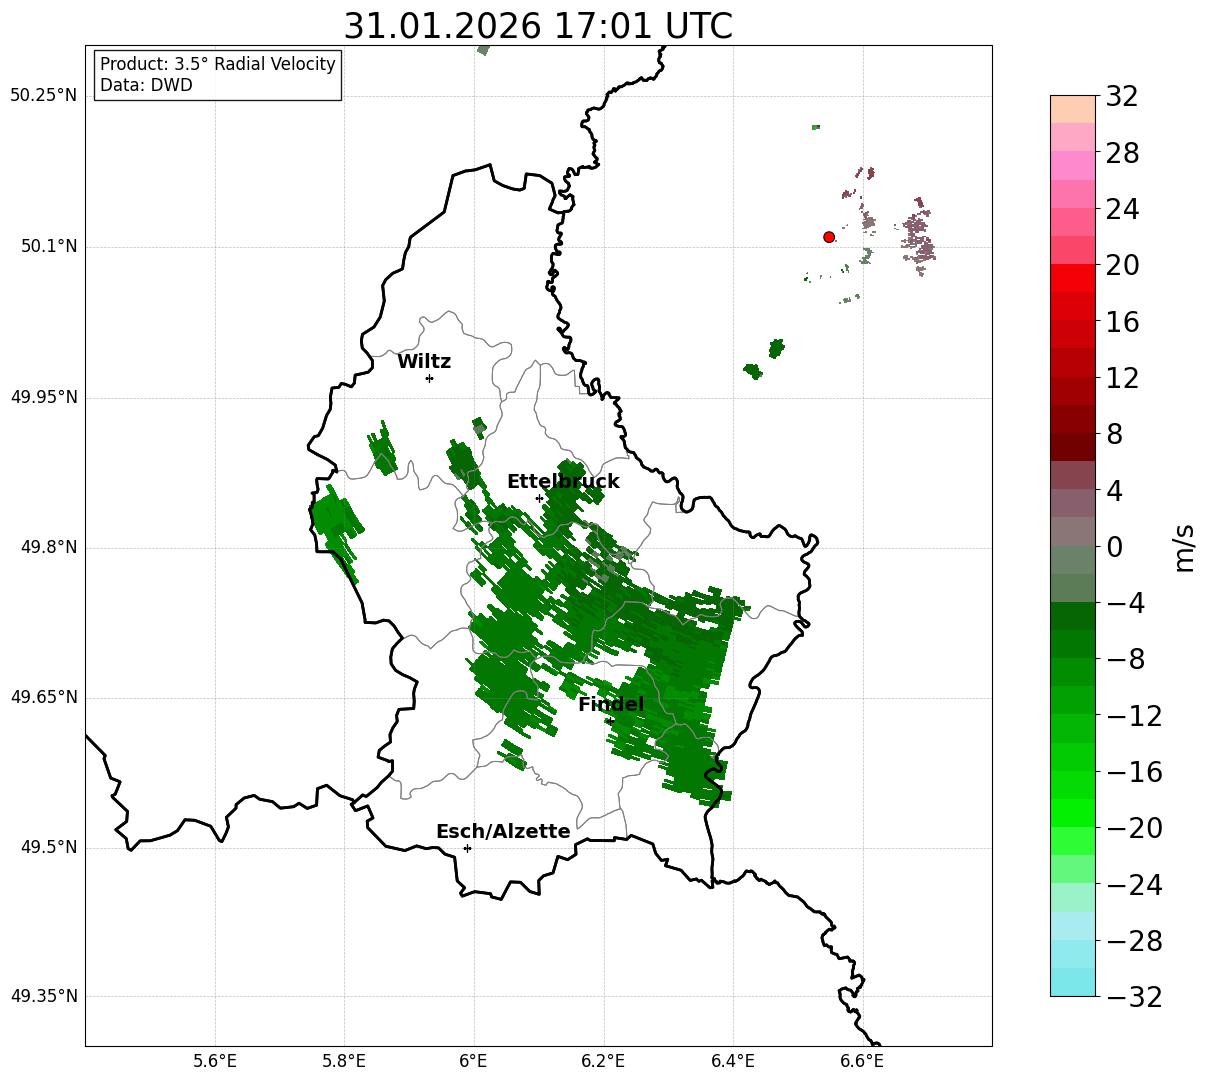Click the colorbar tick label −12
The image size is (1207, 1081).
[1133, 716]
